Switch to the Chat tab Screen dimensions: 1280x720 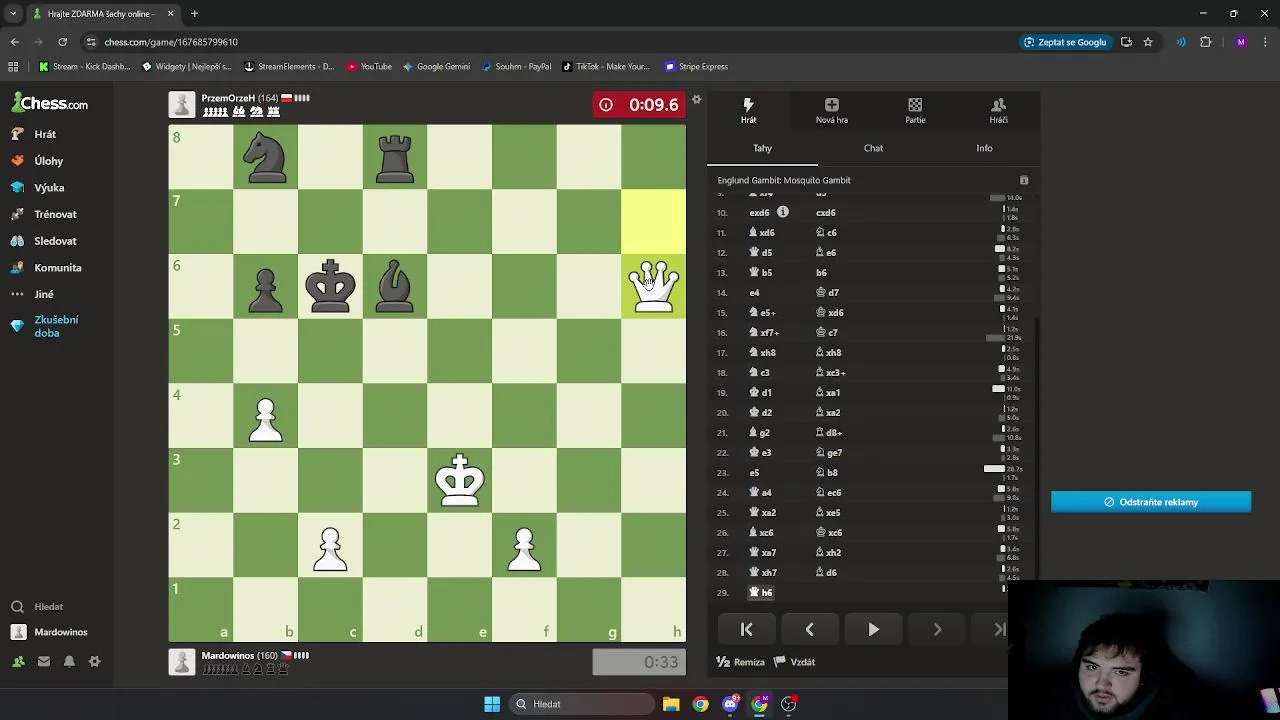coord(873,148)
